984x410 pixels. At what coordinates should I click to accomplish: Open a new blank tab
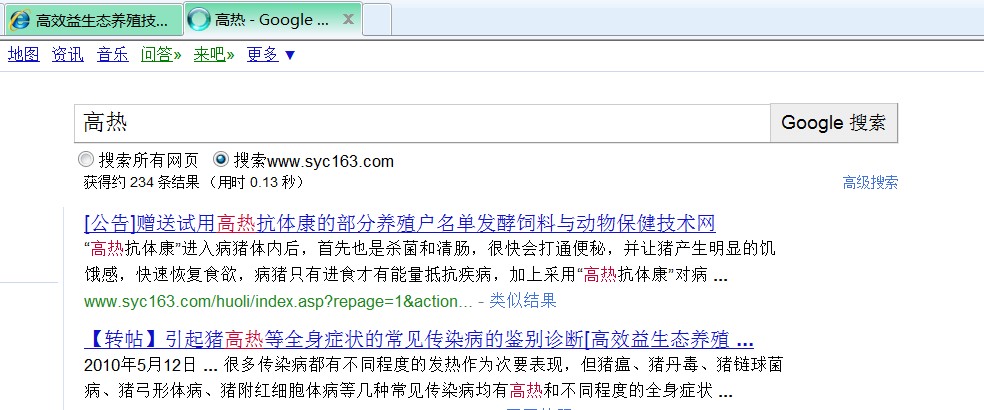pyautogui.click(x=376, y=19)
